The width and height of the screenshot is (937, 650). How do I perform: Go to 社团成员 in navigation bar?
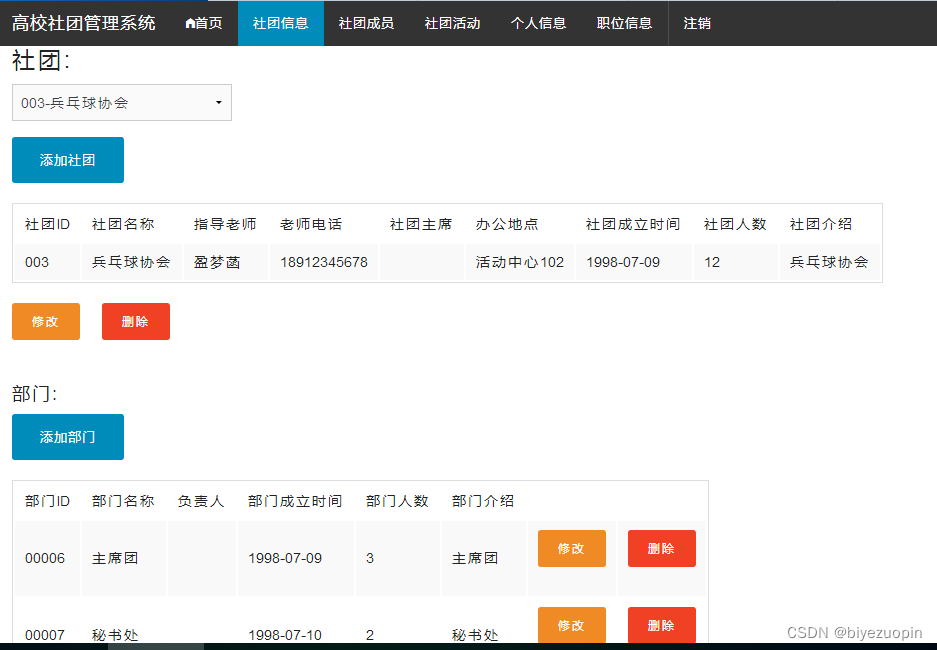366,23
